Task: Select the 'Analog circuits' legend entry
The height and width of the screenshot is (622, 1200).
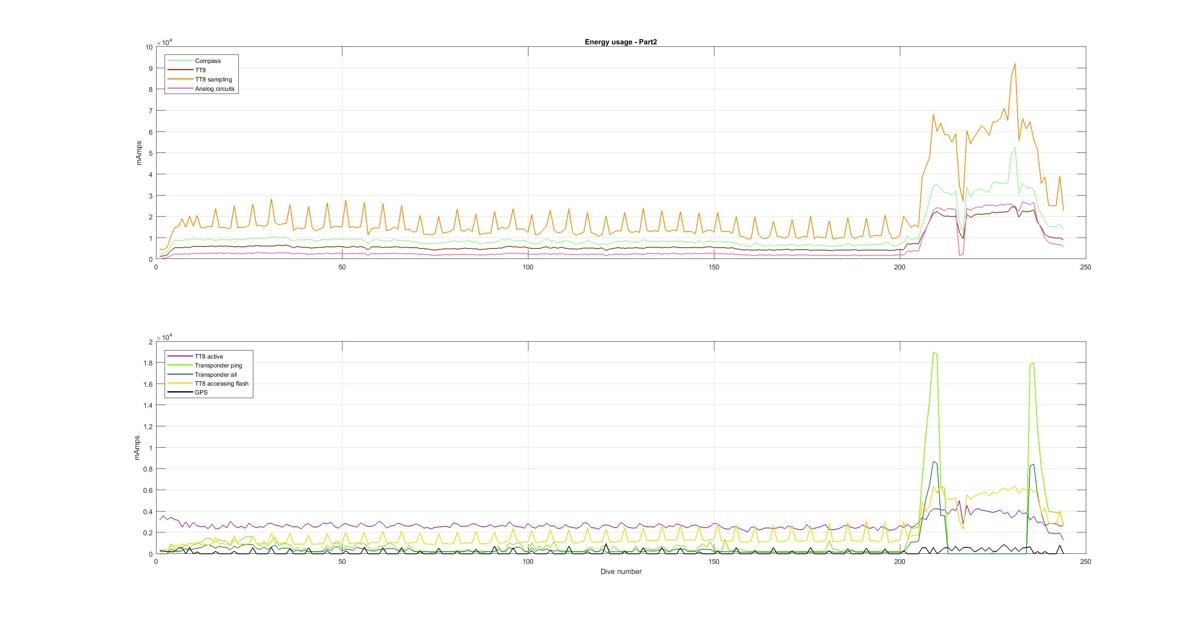Action: click(x=202, y=89)
